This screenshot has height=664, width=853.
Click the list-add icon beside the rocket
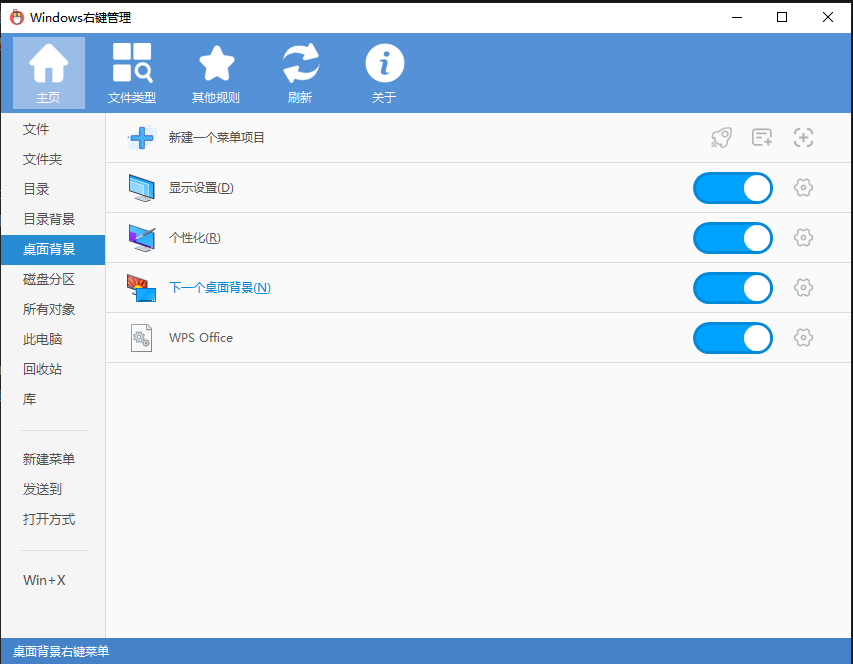point(762,138)
